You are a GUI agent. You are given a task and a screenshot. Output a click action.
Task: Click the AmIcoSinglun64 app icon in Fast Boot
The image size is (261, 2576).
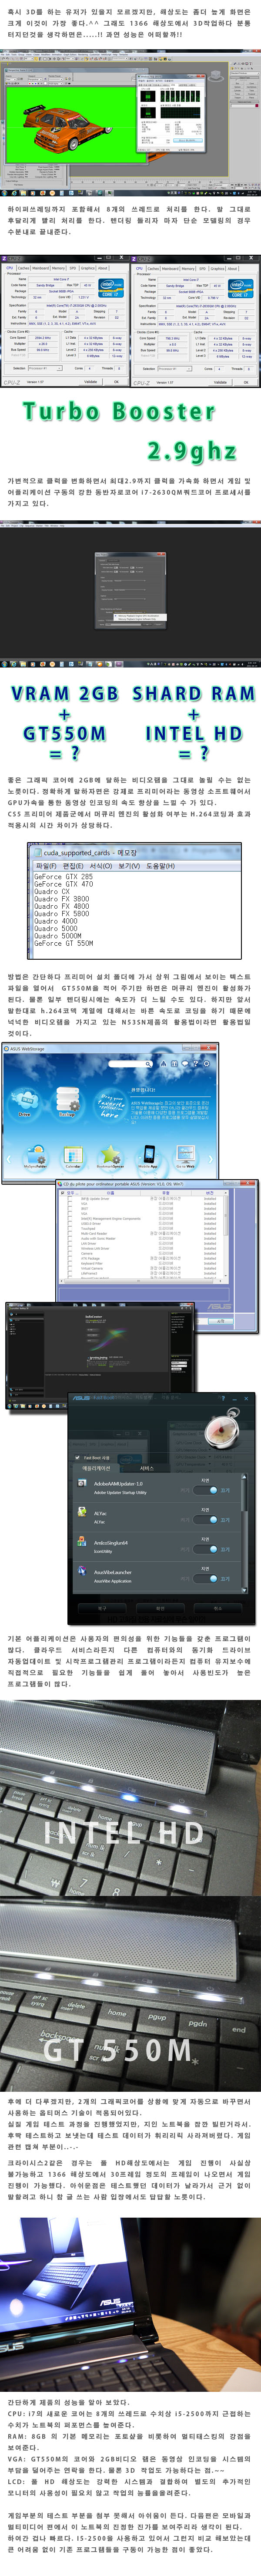(82, 1541)
